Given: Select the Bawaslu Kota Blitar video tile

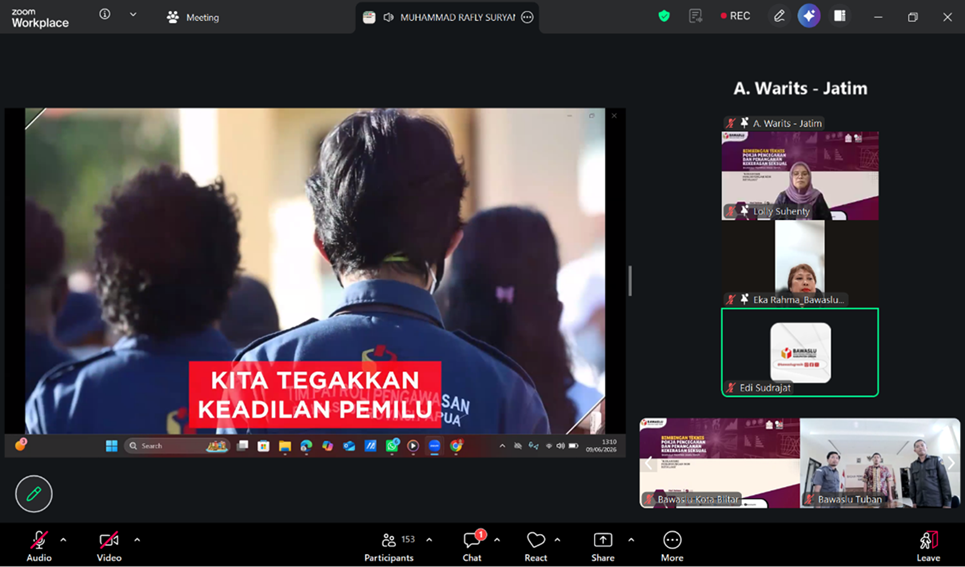Looking at the screenshot, I should pos(719,463).
